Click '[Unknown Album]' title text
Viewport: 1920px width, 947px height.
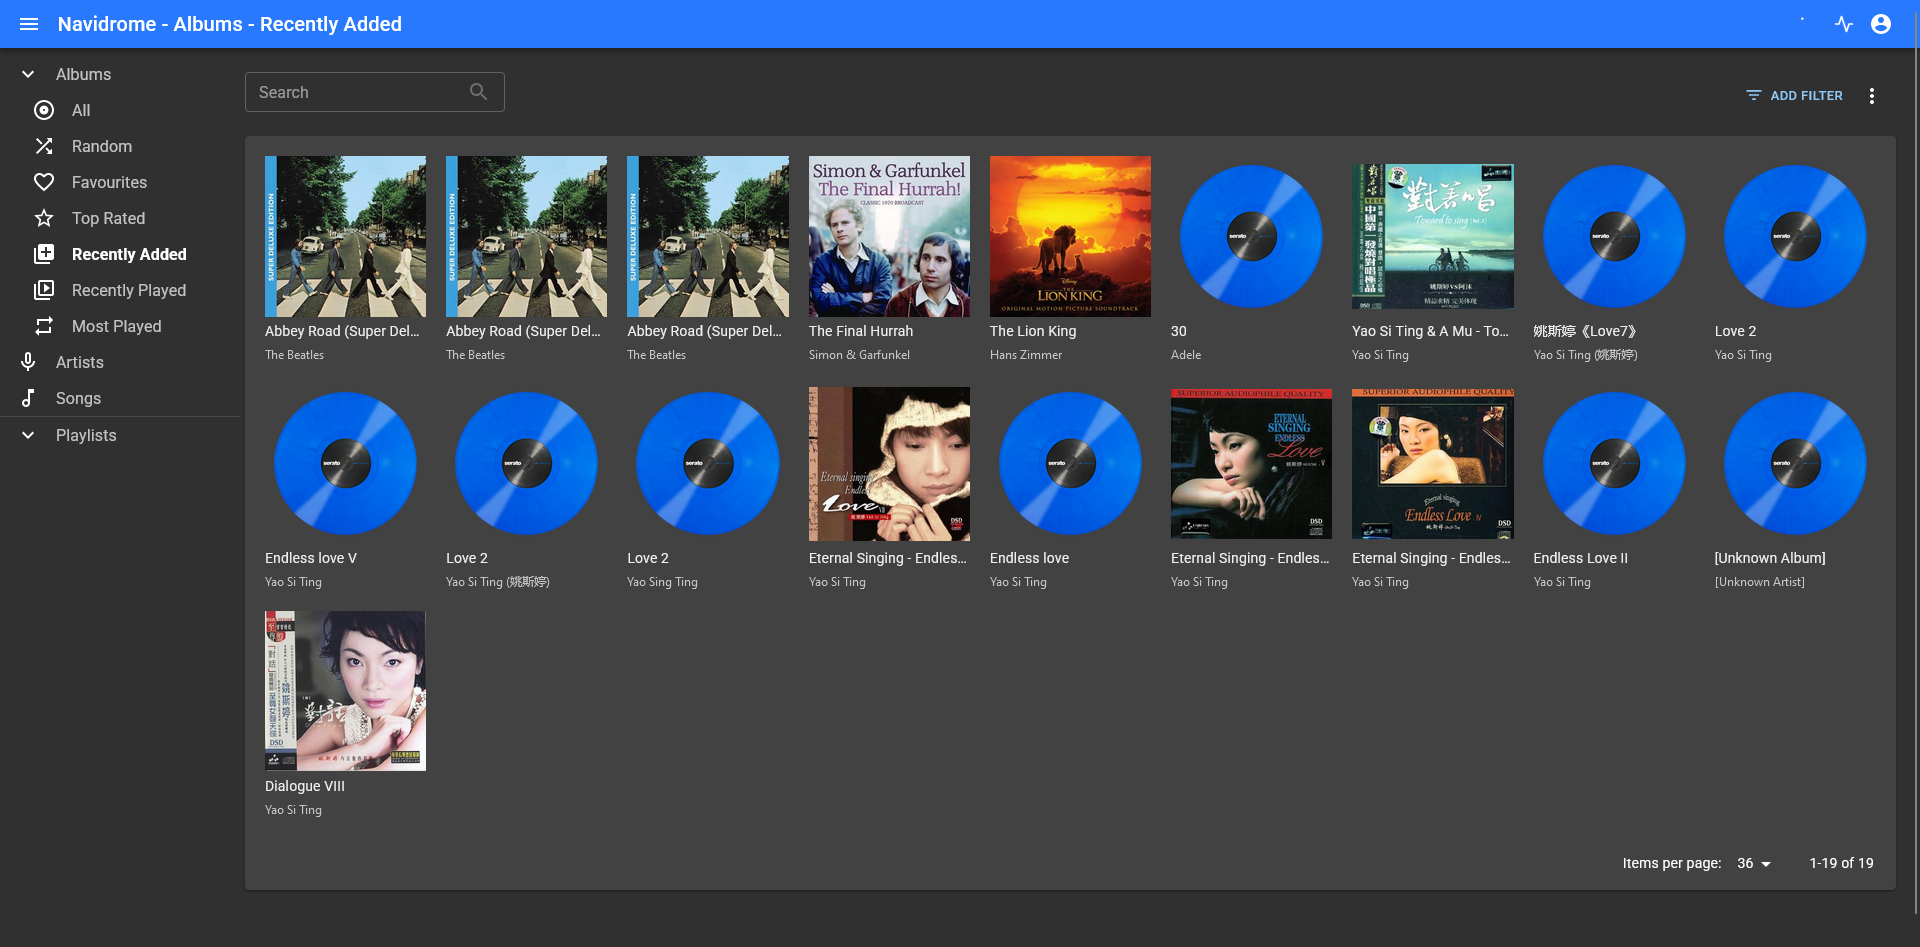point(1770,558)
